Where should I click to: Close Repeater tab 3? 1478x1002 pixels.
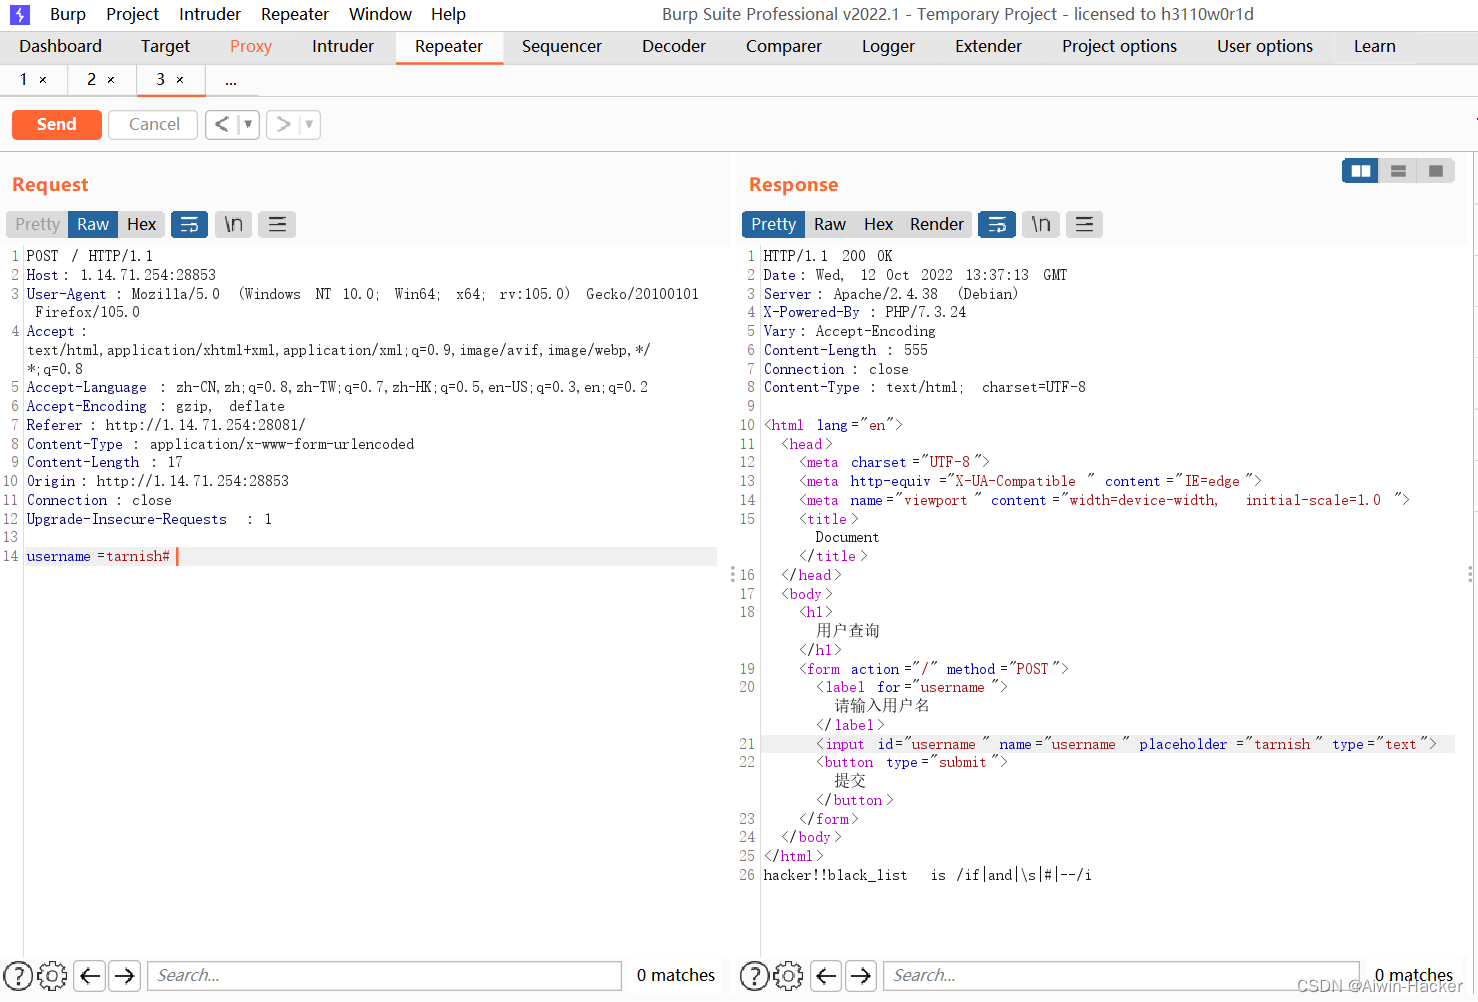click(x=180, y=80)
